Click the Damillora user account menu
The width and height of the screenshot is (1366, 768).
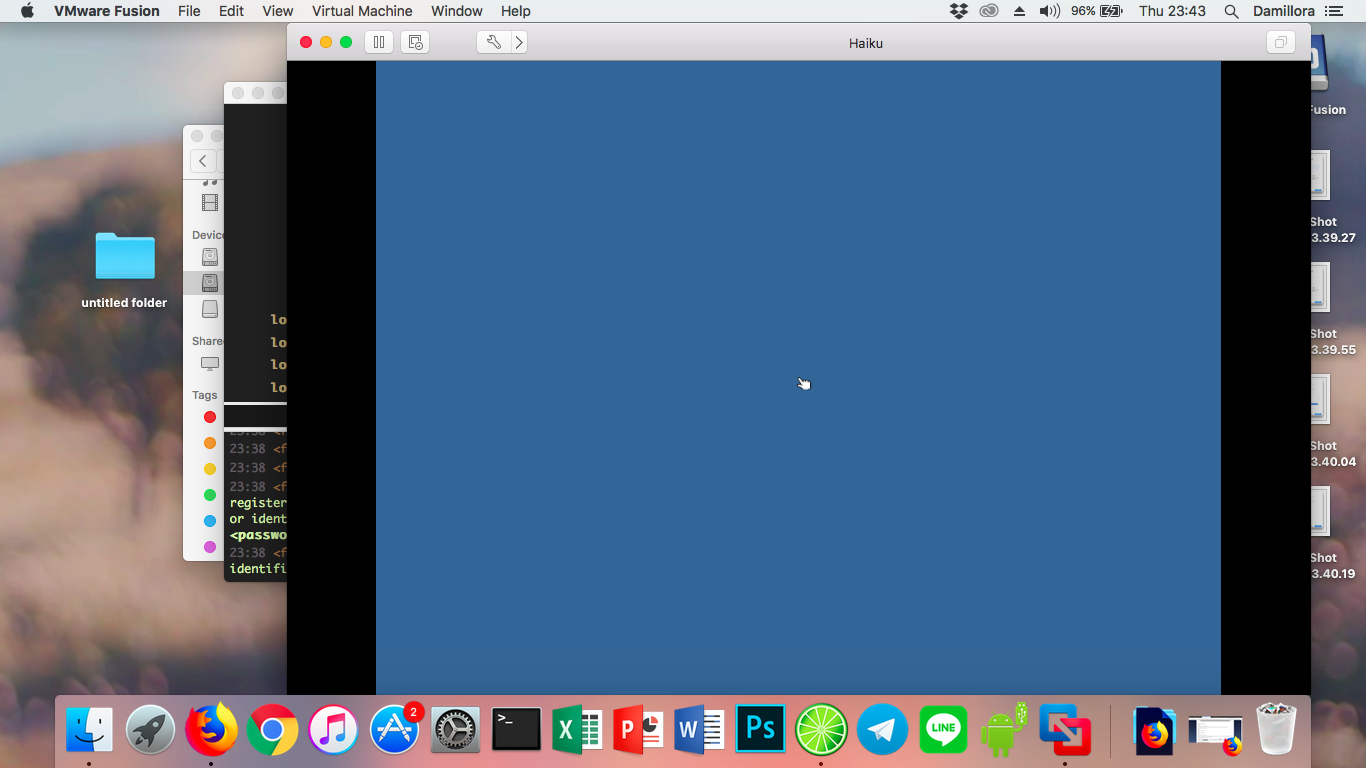click(x=1283, y=11)
